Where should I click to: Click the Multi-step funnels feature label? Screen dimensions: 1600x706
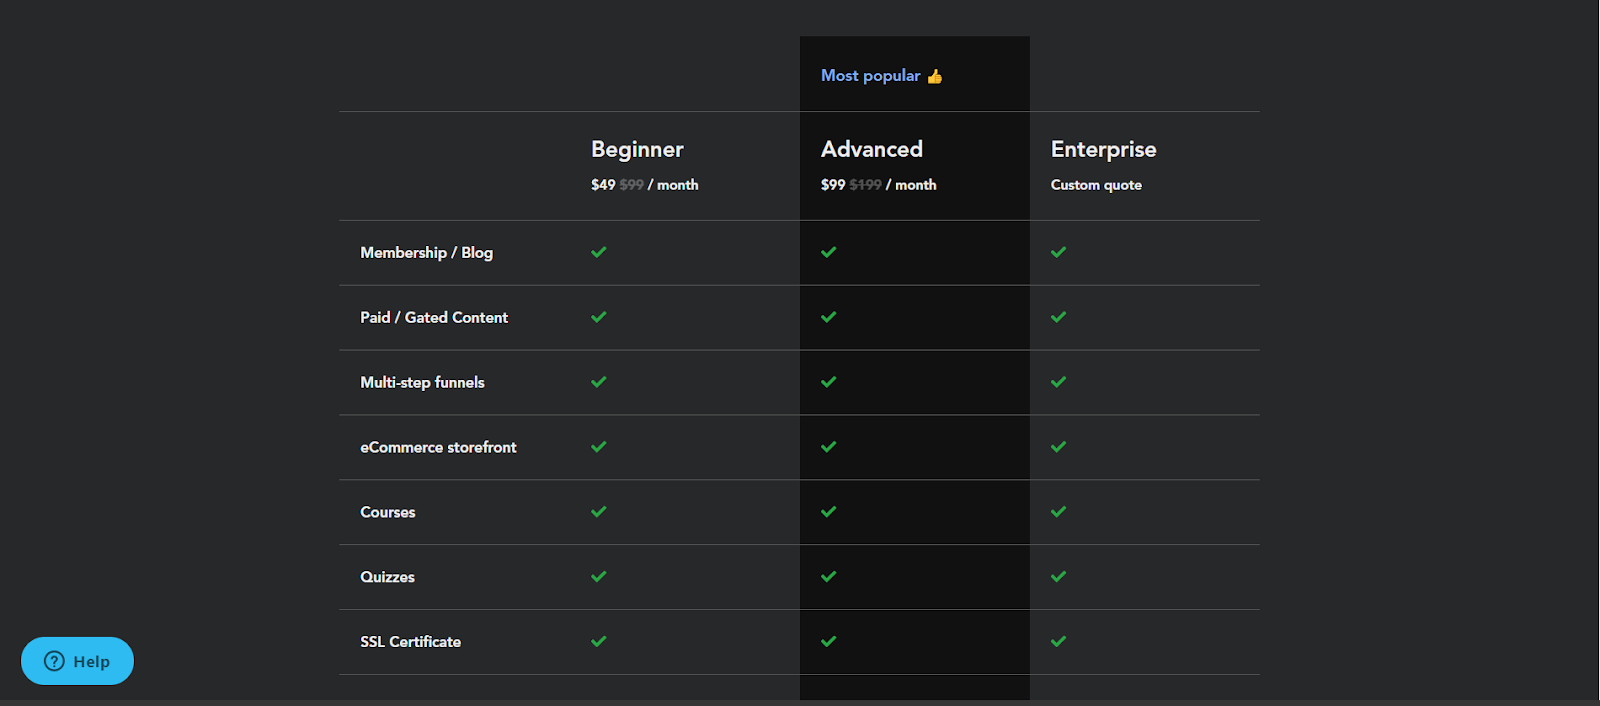pyautogui.click(x=422, y=382)
